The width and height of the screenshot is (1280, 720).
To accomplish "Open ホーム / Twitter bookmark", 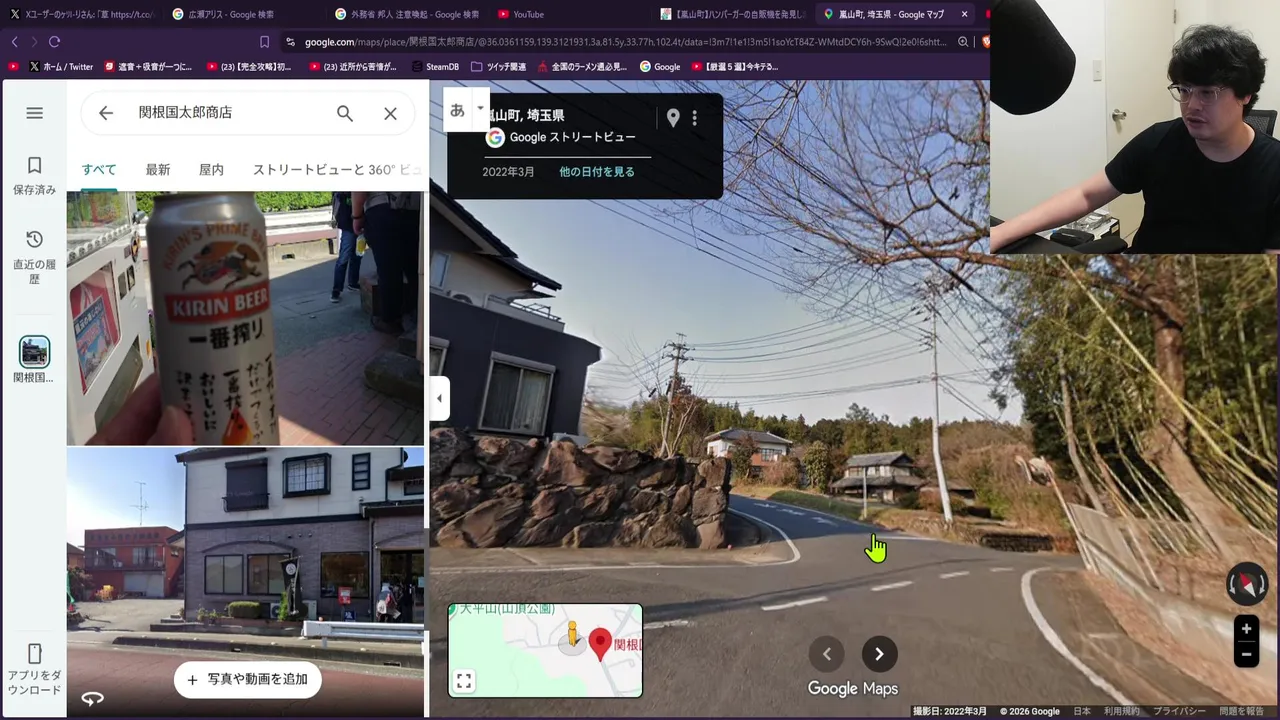I will (60, 67).
